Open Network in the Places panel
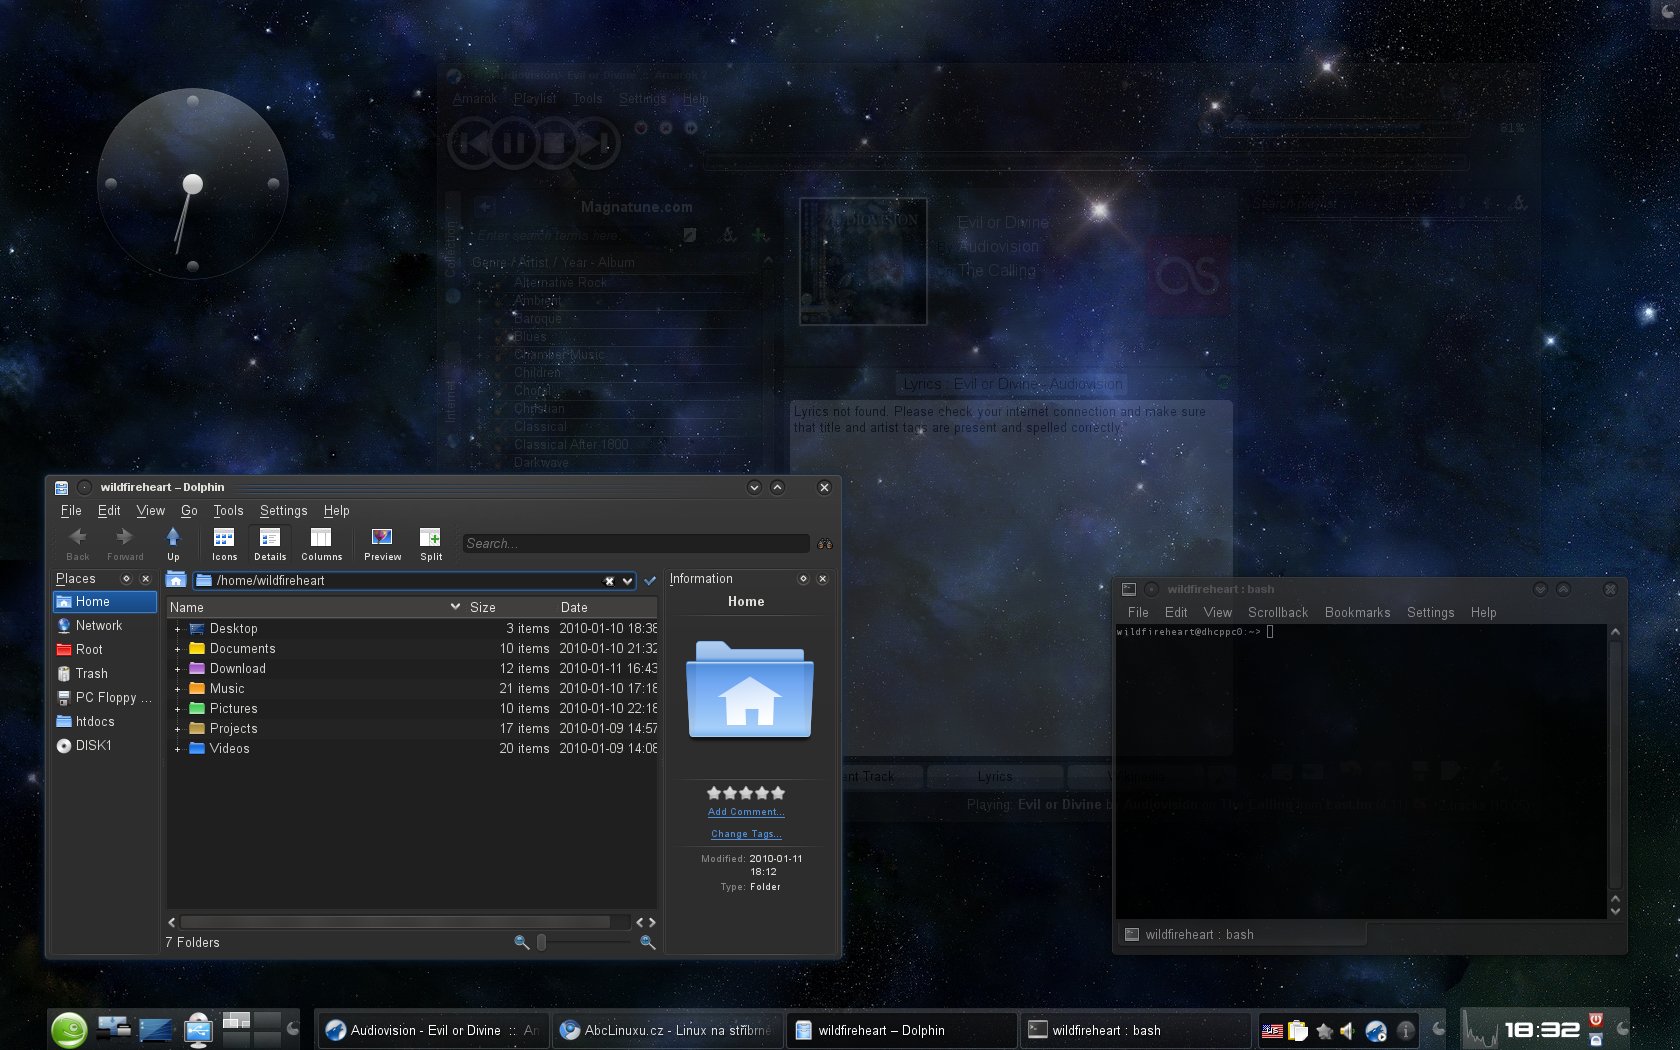This screenshot has width=1680, height=1050. coord(105,626)
